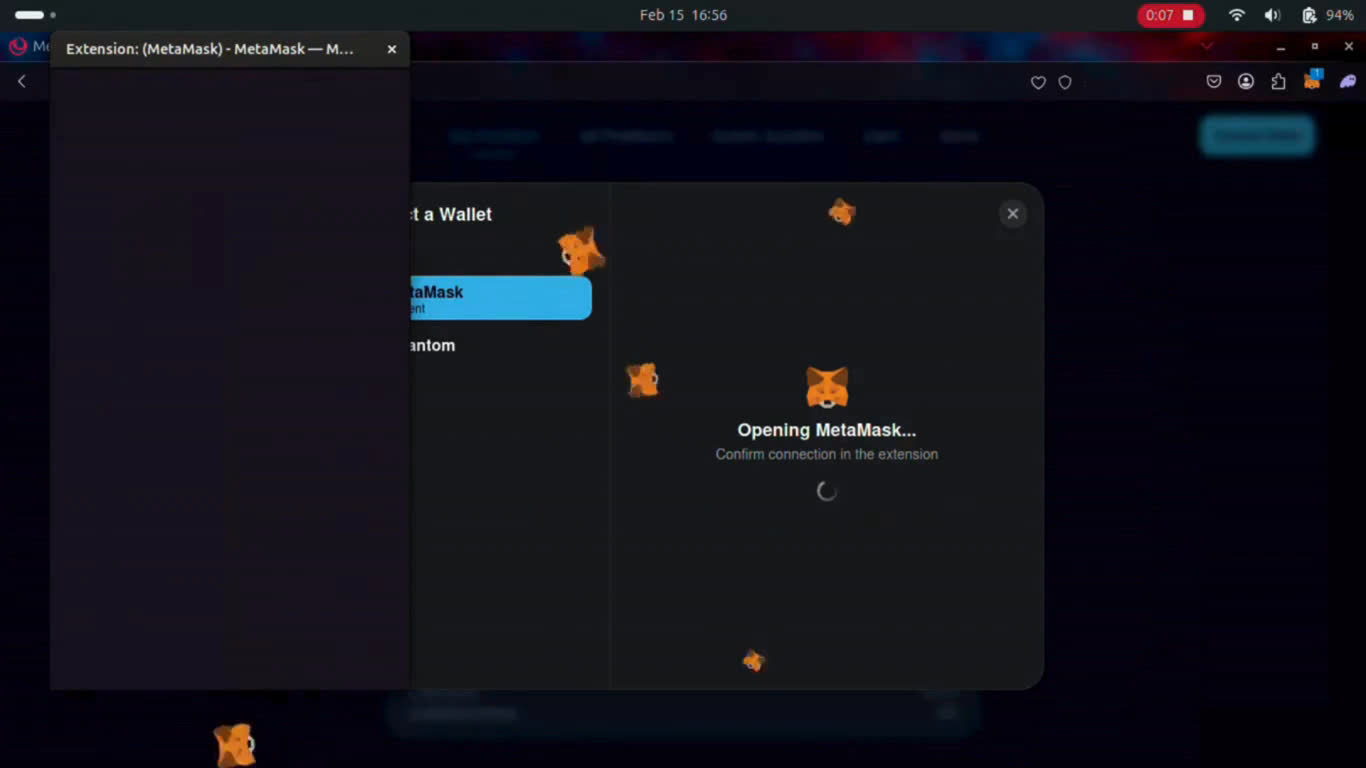
Task: Stop the screen recording at 0:07
Action: tap(1171, 15)
